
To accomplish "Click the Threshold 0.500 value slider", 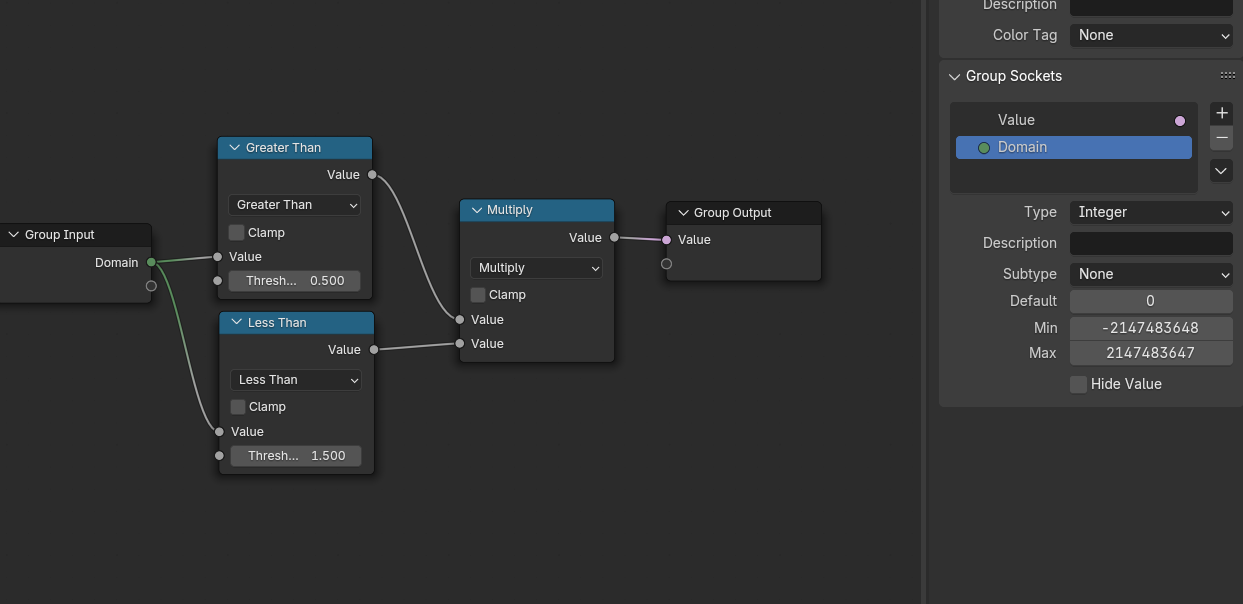I will coord(295,281).
